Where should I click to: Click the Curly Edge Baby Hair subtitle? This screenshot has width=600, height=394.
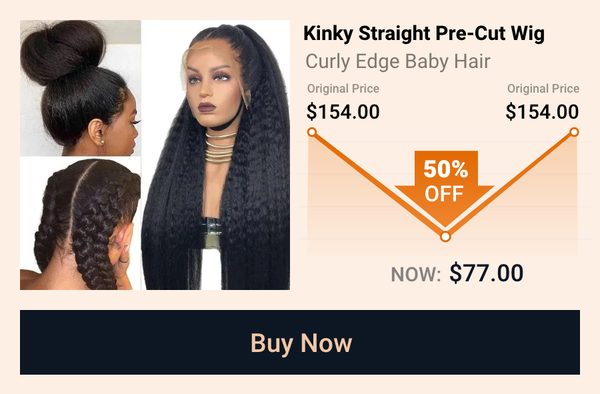398,62
